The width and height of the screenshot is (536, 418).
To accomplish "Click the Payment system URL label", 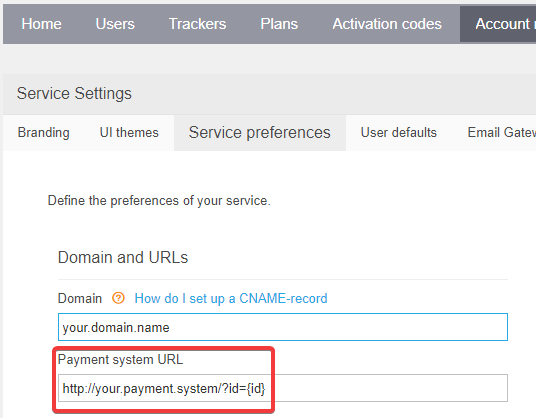I will tap(120, 360).
